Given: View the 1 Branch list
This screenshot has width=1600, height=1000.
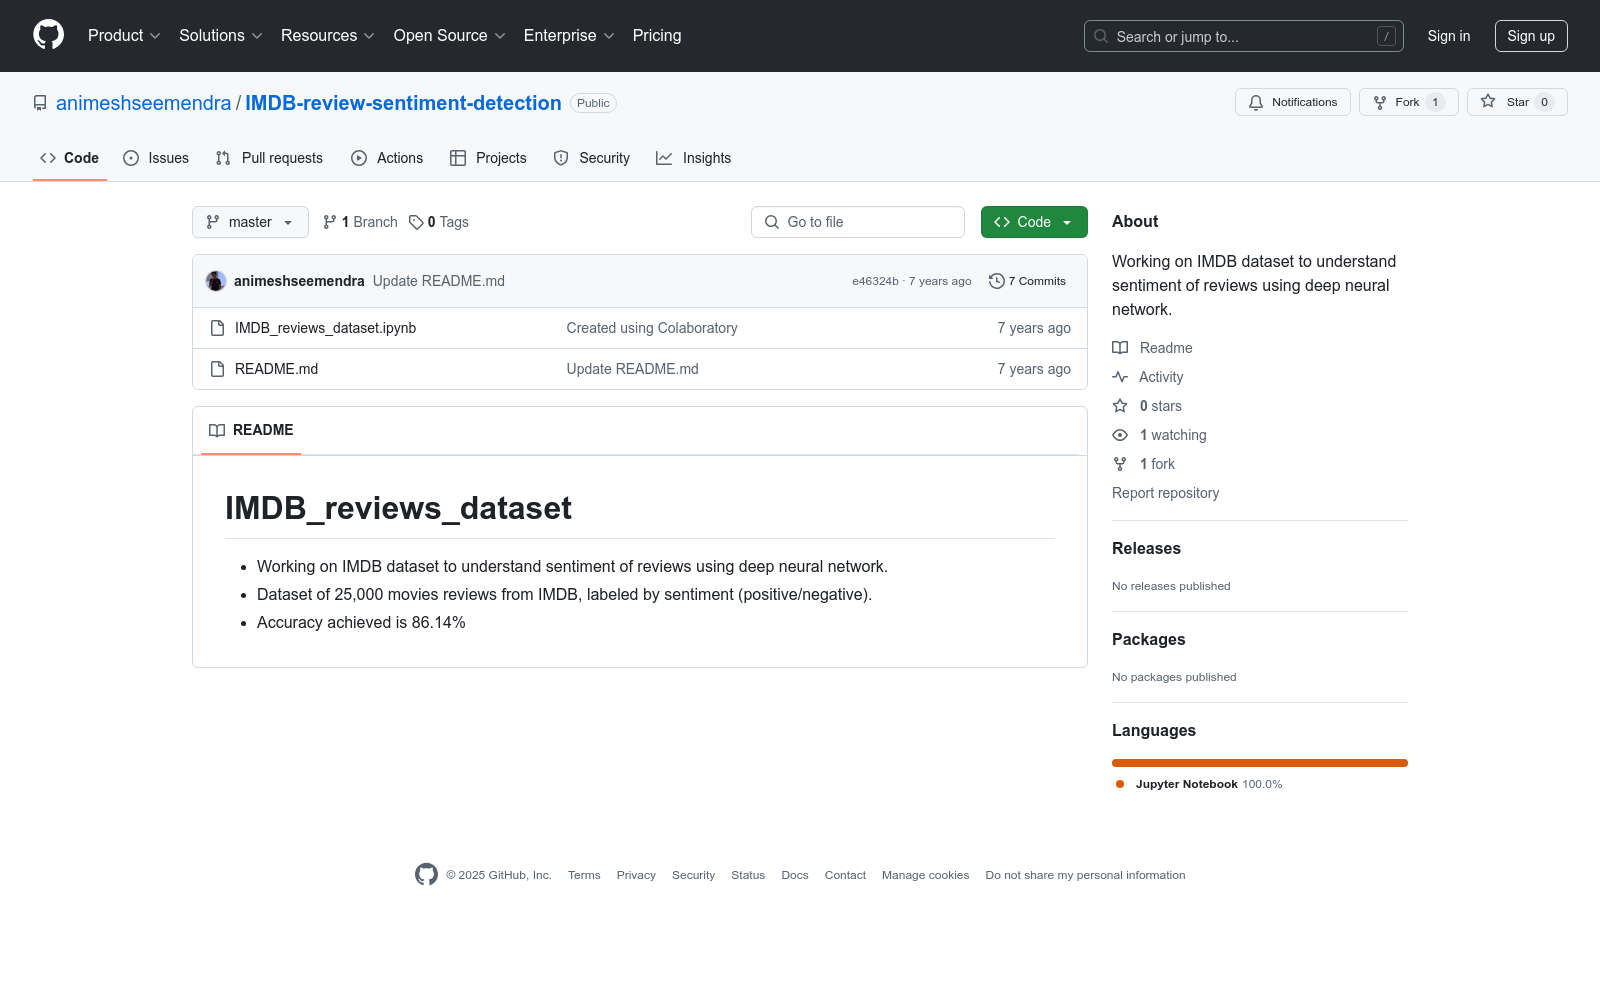Looking at the screenshot, I should (360, 222).
